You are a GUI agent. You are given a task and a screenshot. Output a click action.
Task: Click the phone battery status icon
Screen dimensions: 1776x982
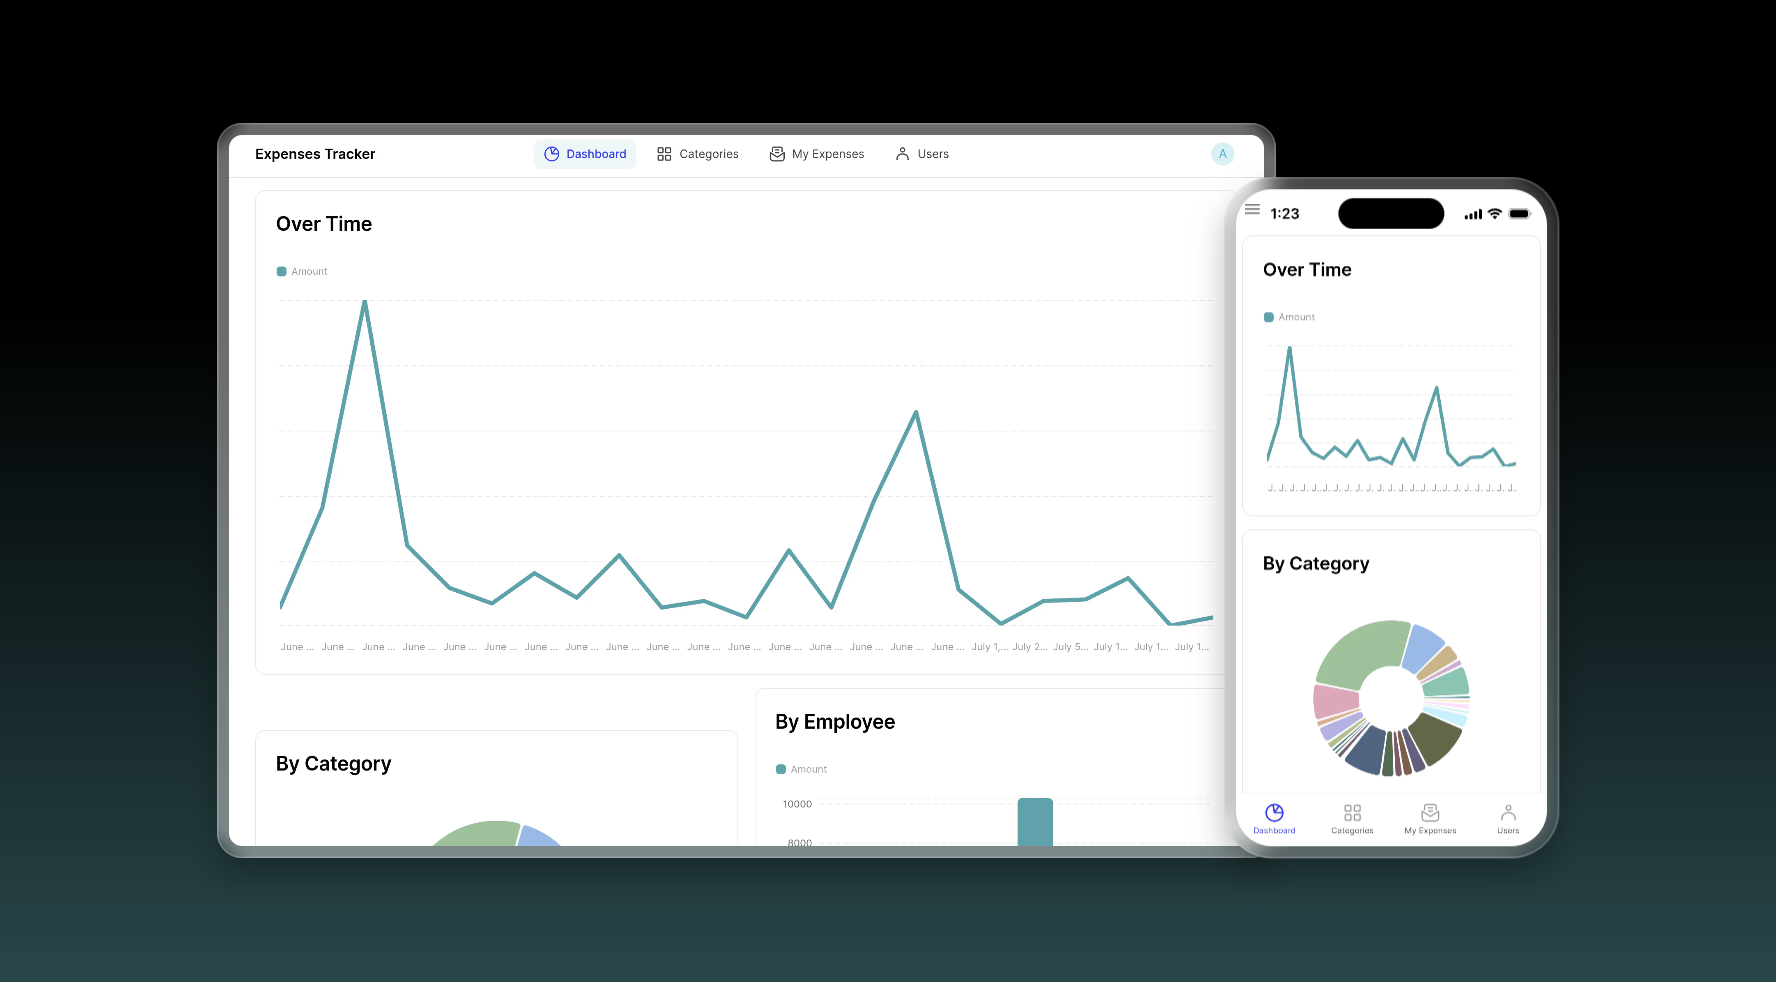(x=1519, y=214)
